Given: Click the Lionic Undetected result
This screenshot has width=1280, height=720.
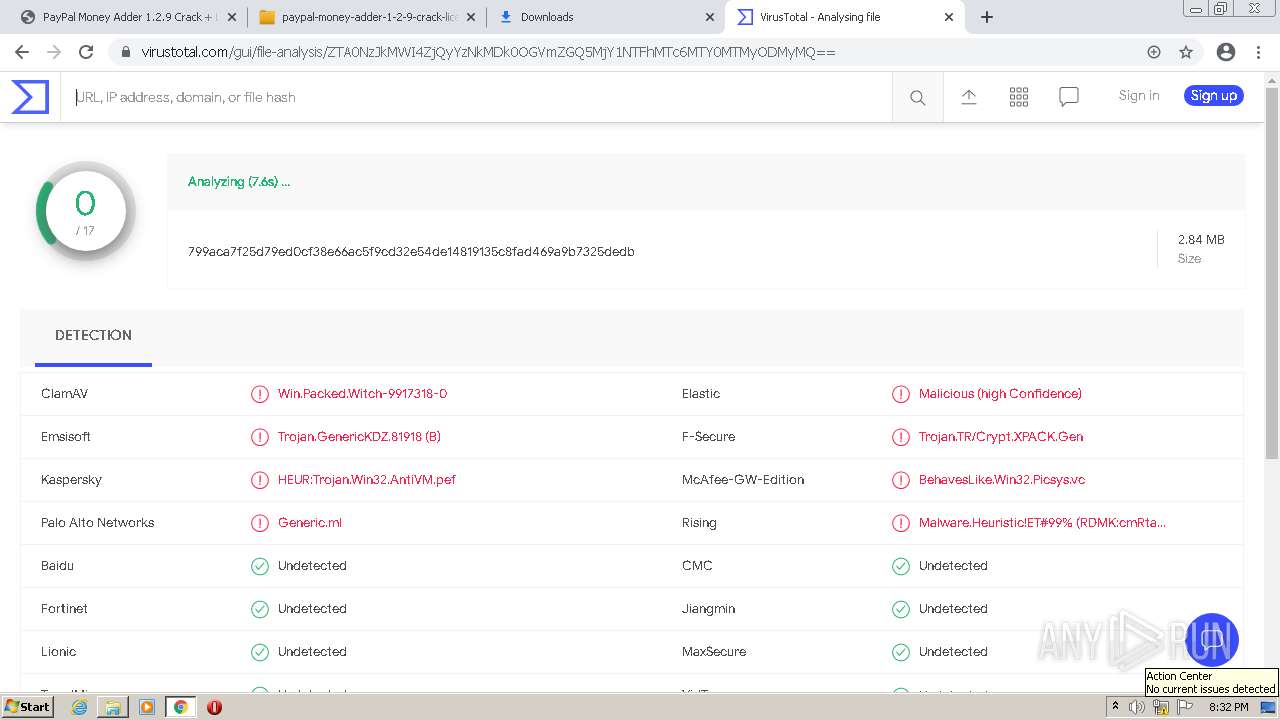Looking at the screenshot, I should tap(312, 652).
